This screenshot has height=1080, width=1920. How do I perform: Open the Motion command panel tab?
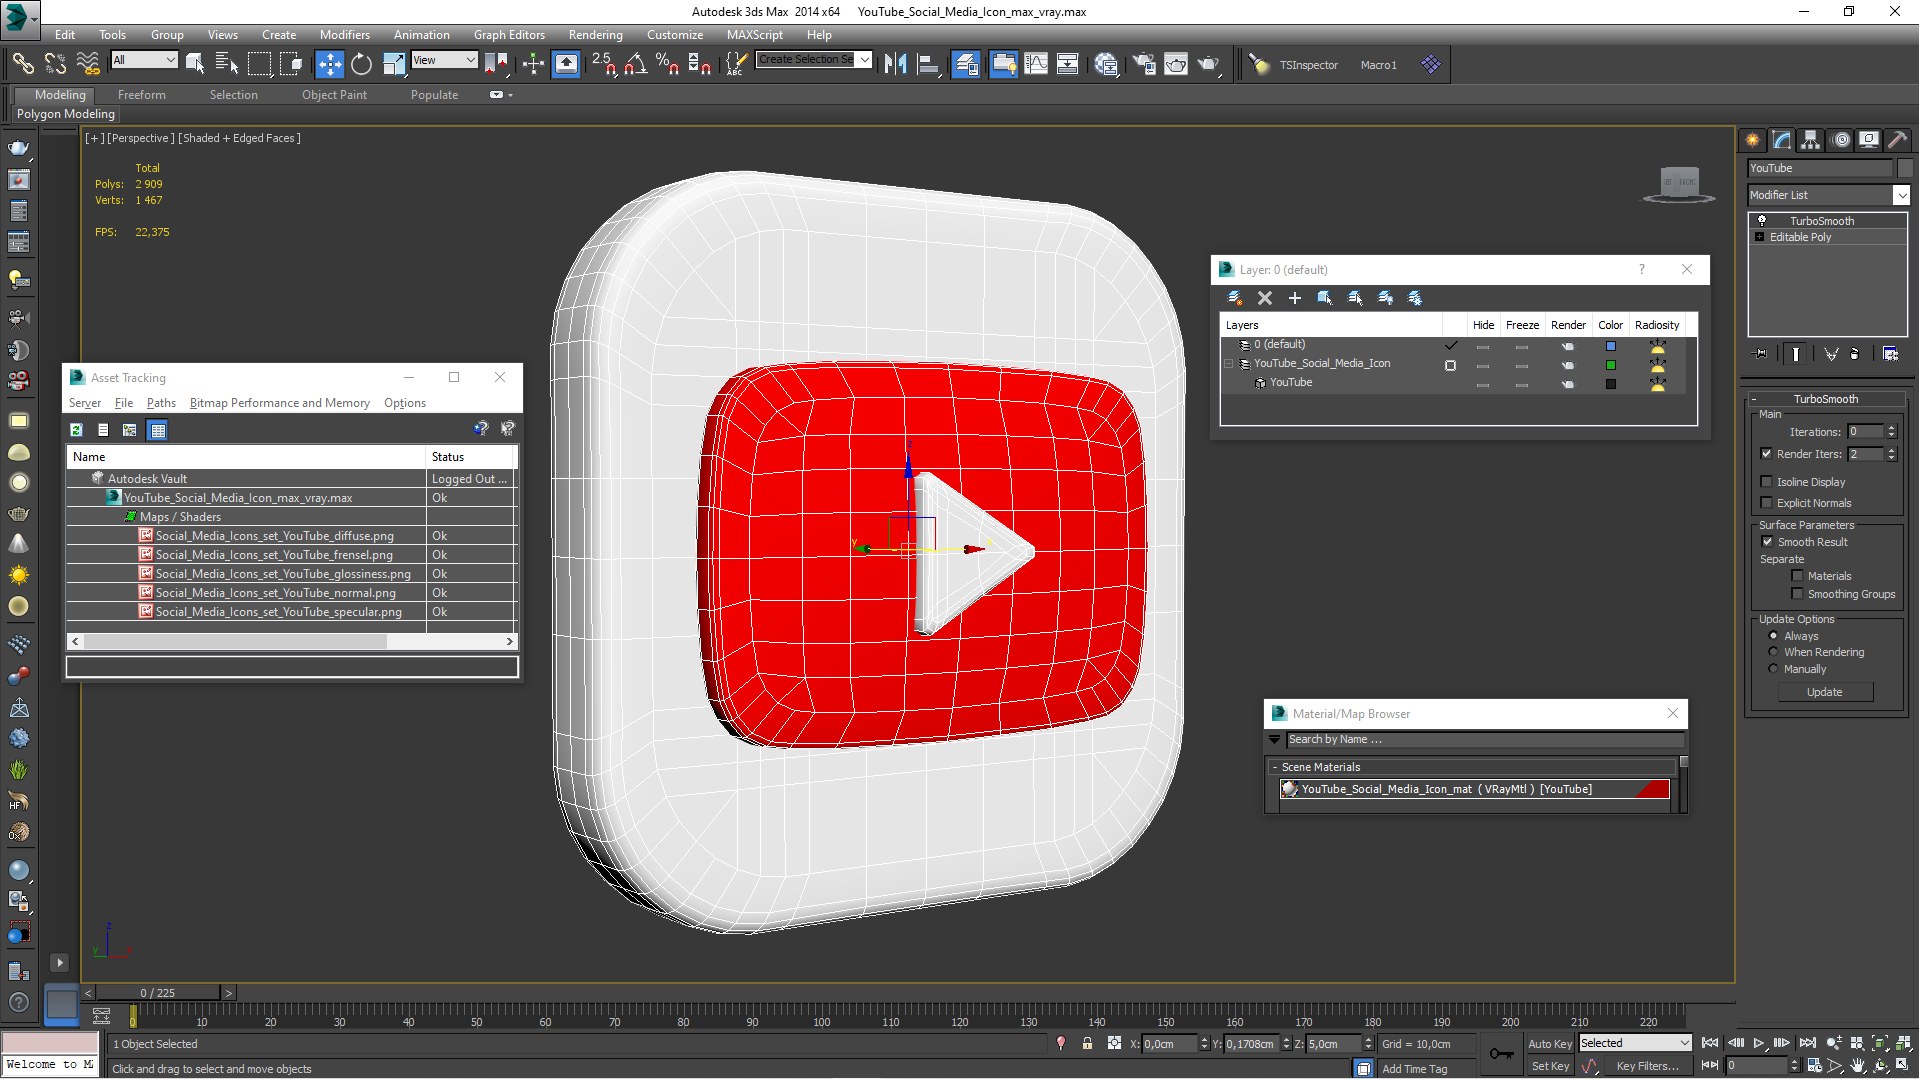(x=1840, y=140)
